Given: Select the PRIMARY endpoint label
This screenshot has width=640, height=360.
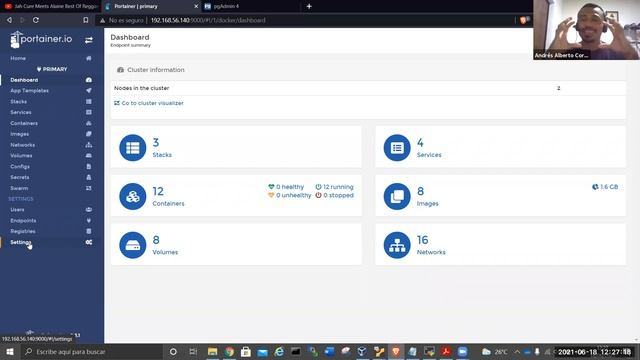Looking at the screenshot, I should click(52, 69).
